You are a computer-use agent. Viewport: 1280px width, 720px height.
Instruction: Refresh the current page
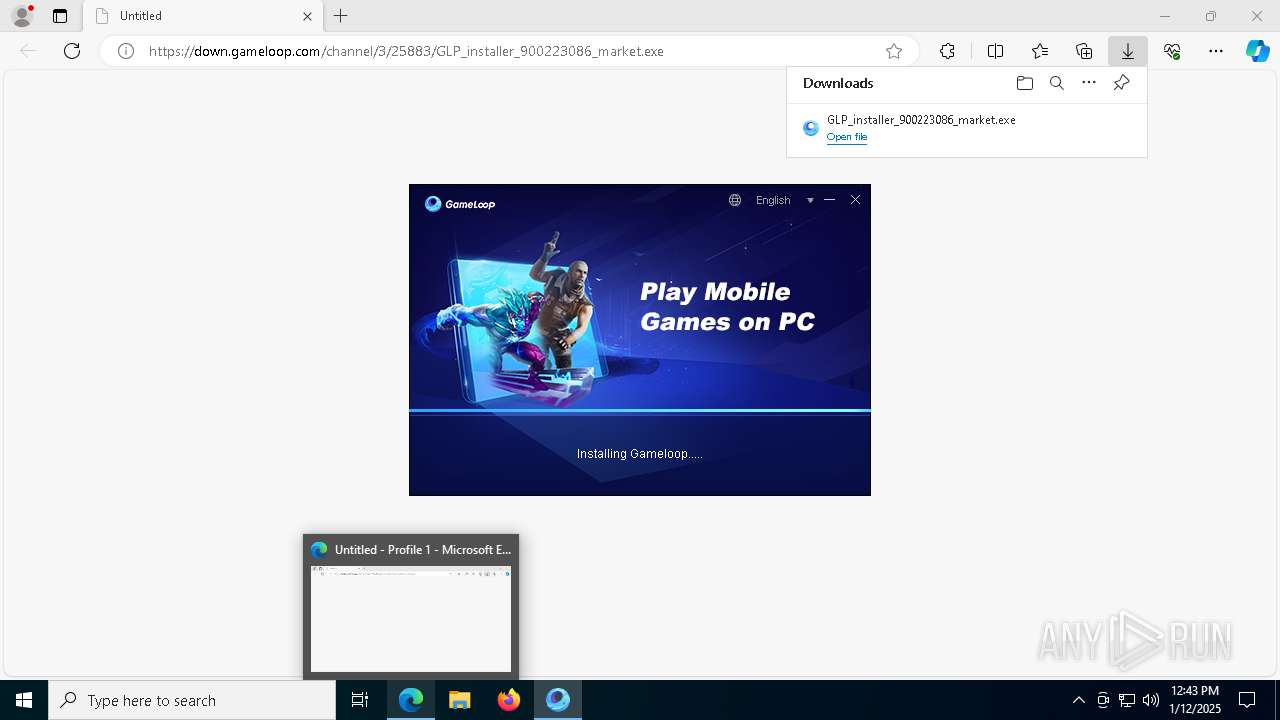[72, 51]
